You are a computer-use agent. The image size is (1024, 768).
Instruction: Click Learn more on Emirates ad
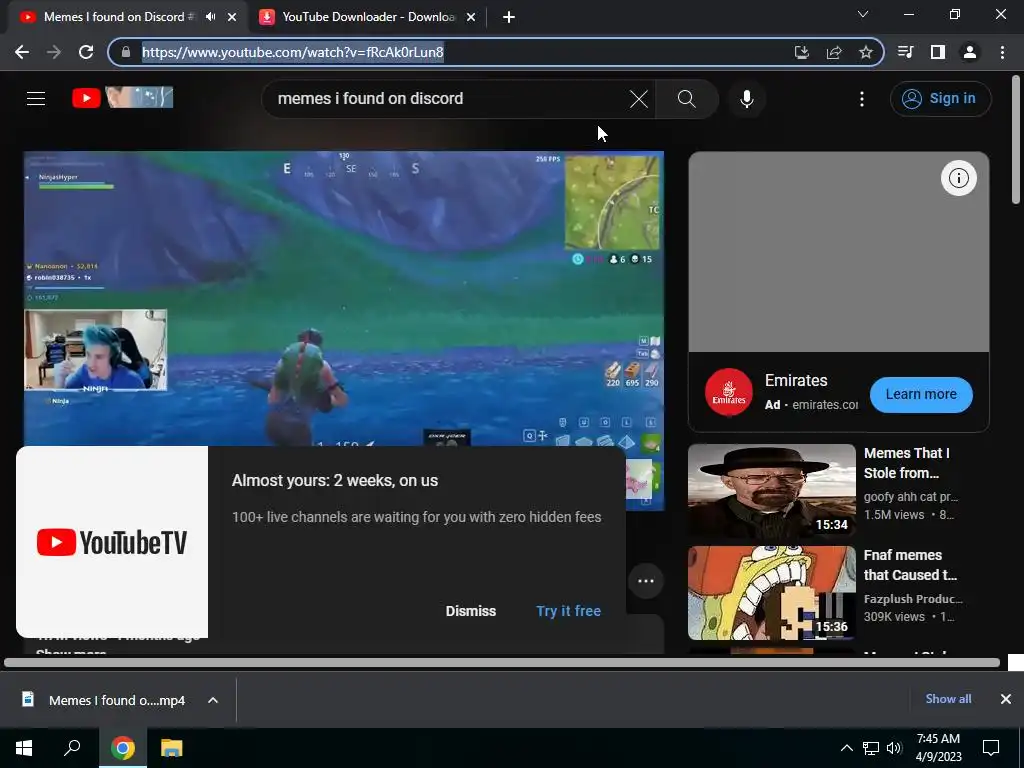click(921, 394)
